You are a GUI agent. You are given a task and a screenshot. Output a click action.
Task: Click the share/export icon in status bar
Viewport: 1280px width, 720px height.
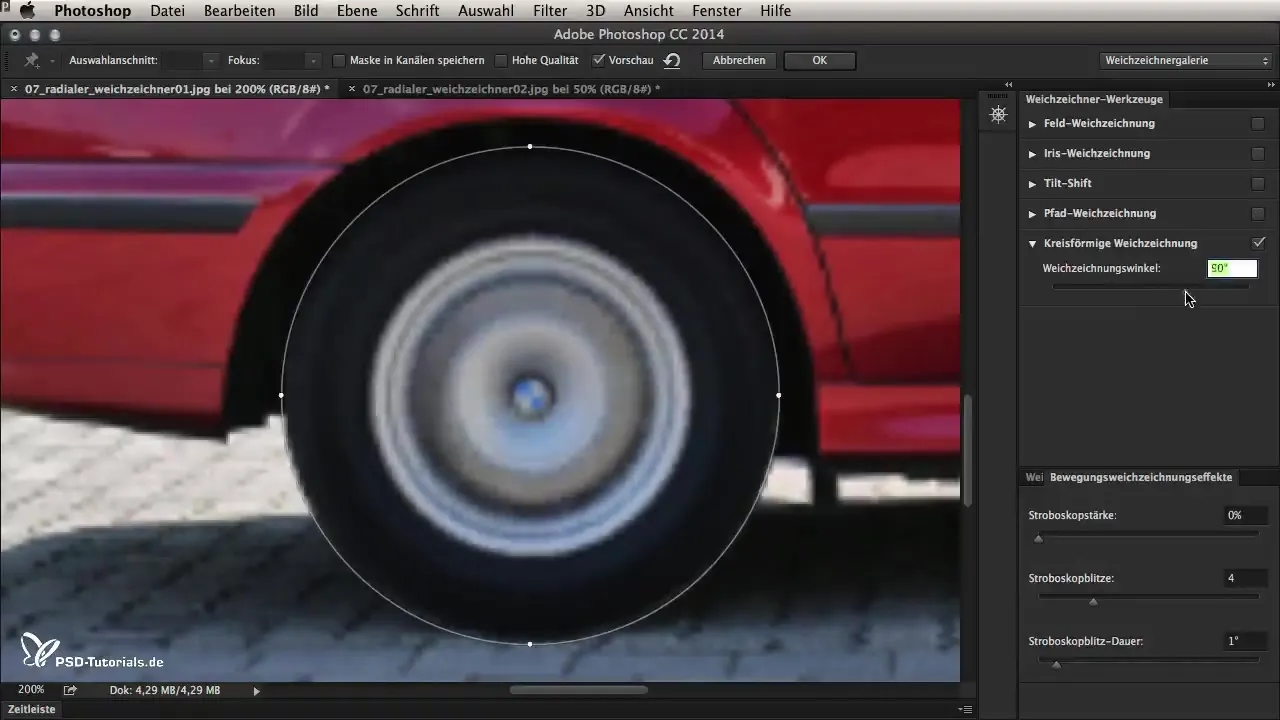71,690
